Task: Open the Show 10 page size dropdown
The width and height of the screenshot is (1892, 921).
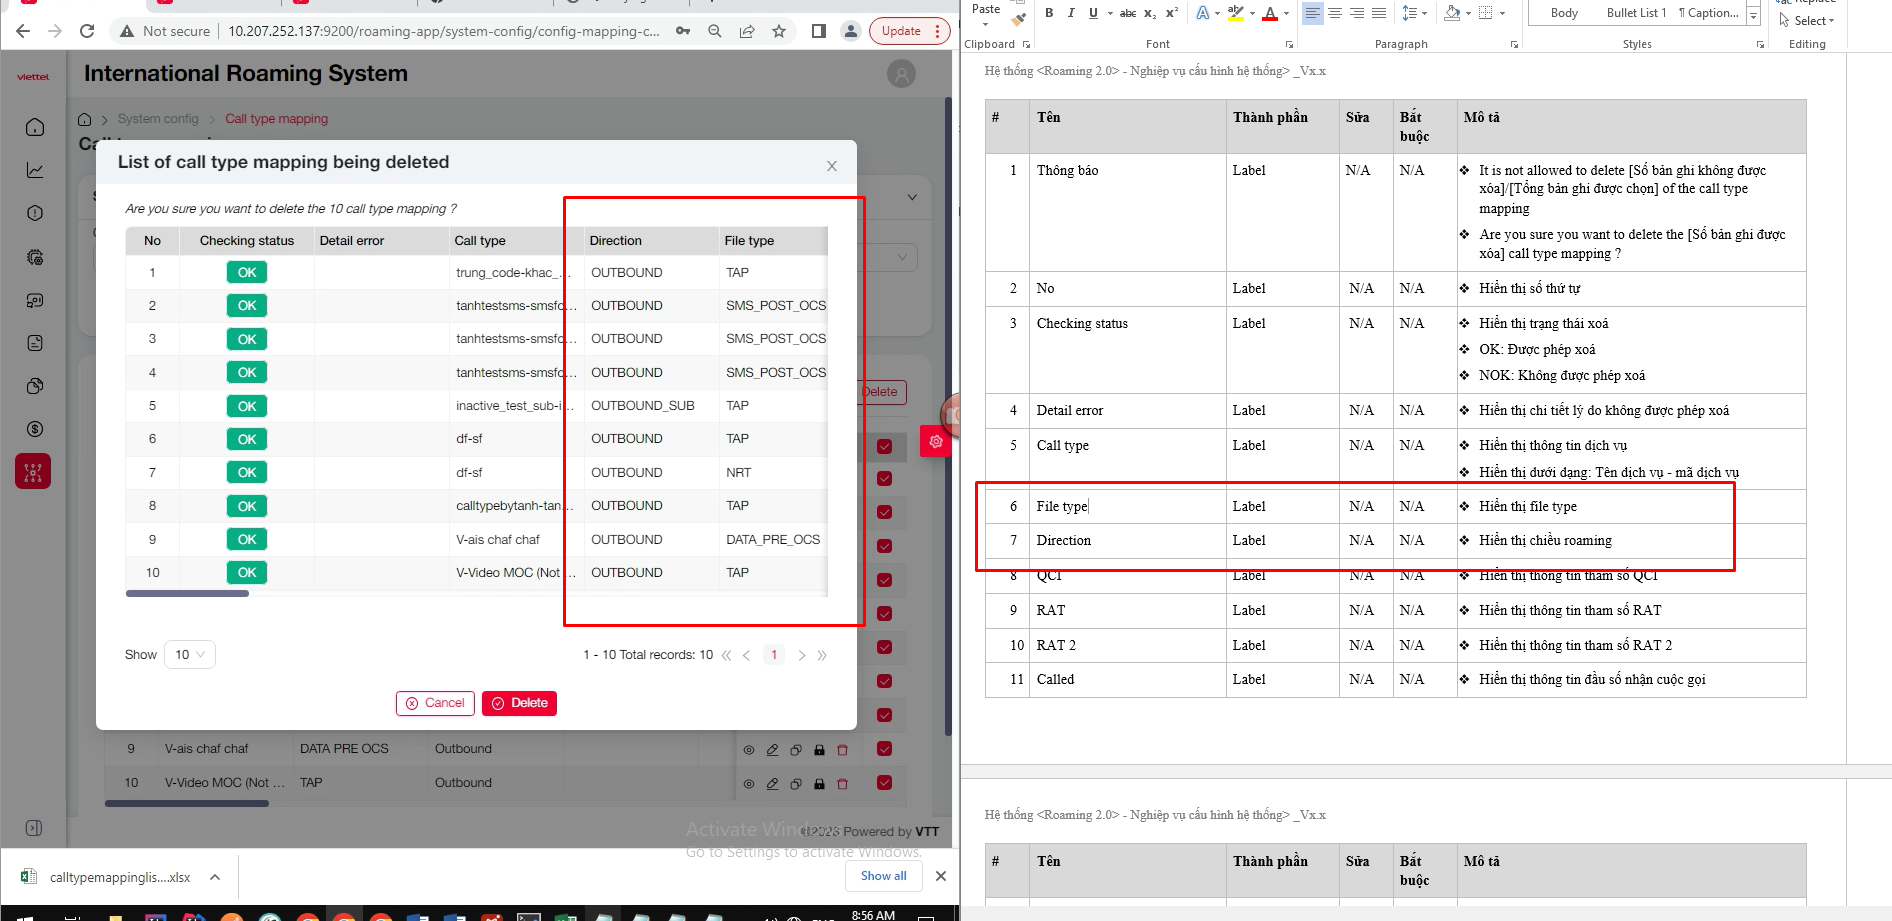Action: 189,655
